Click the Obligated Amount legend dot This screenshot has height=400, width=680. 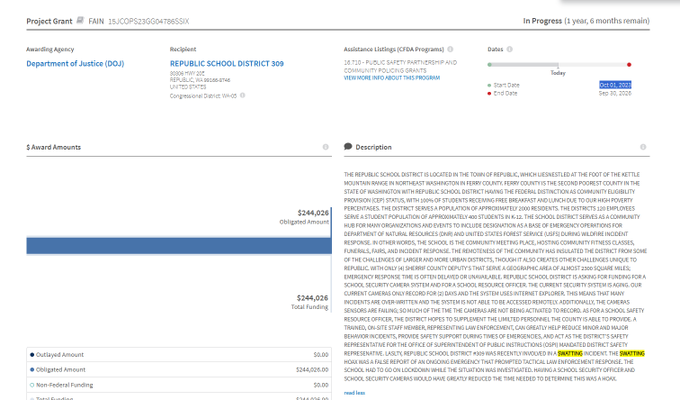(32, 369)
